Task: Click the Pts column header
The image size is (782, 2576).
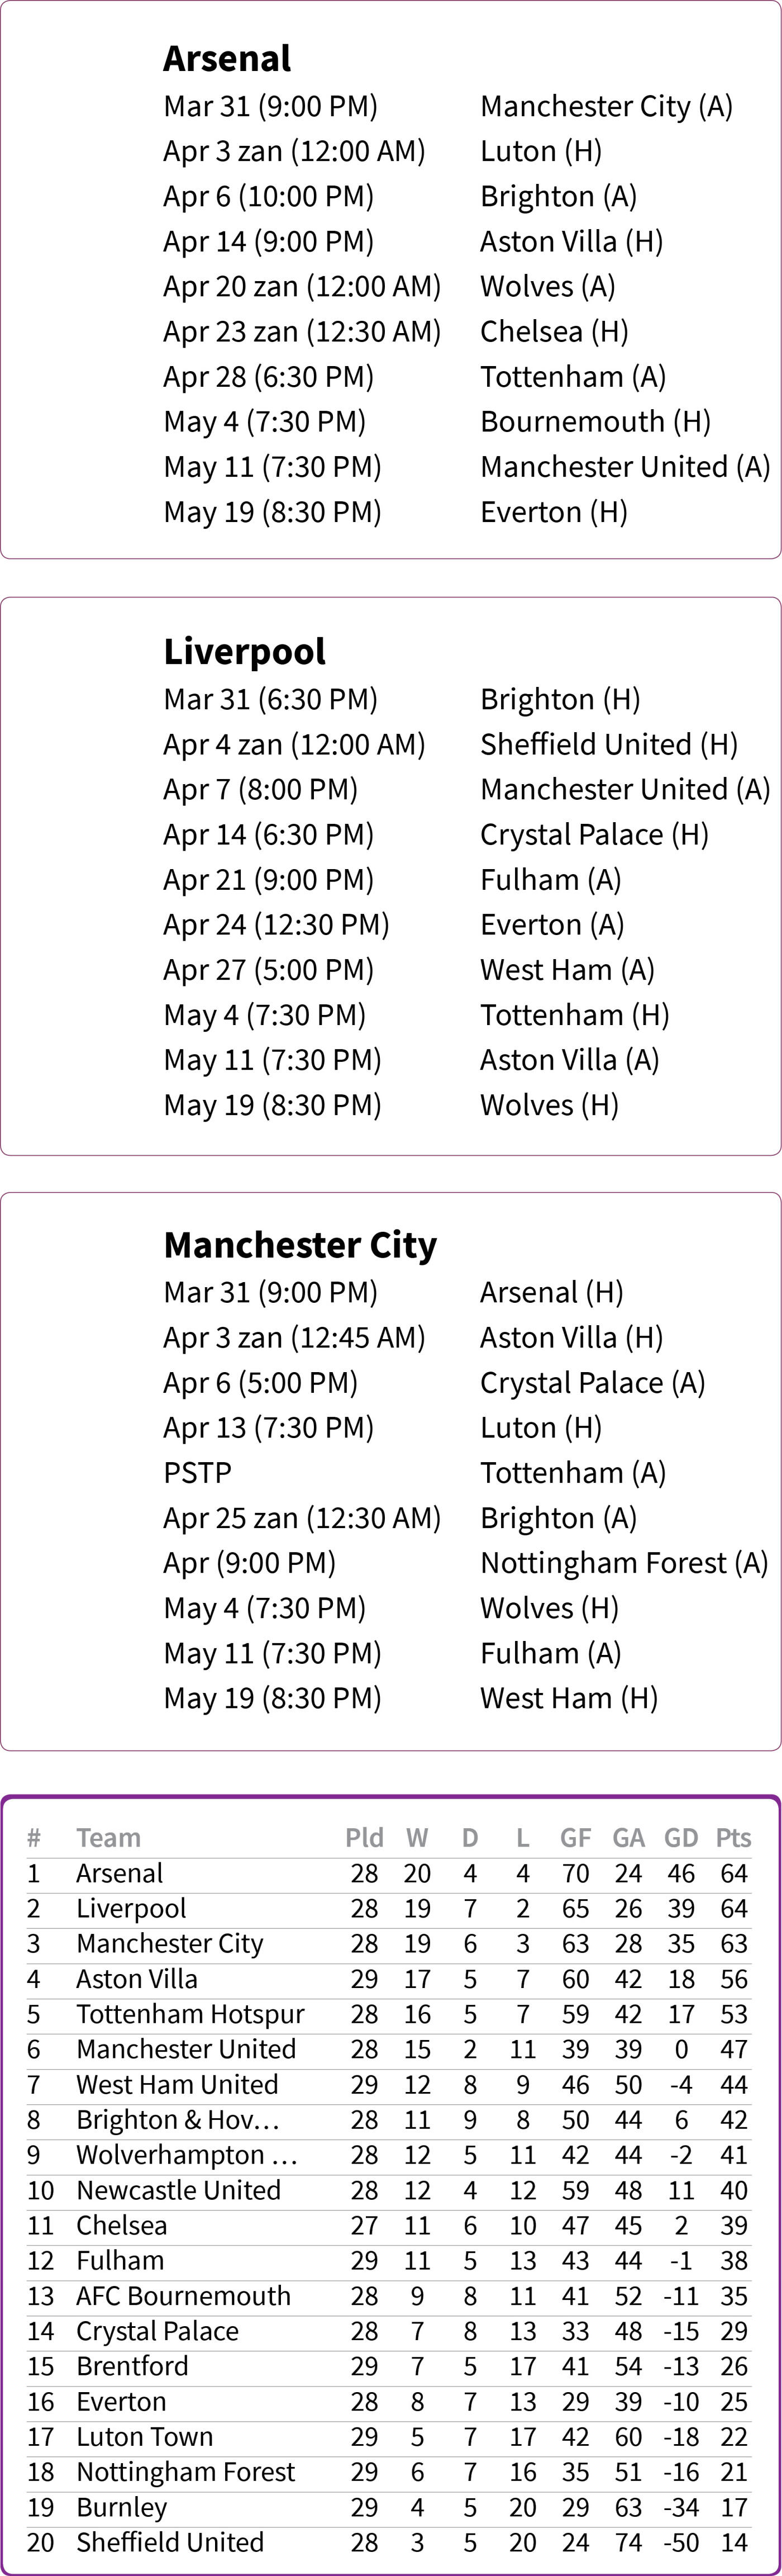Action: coord(733,1838)
